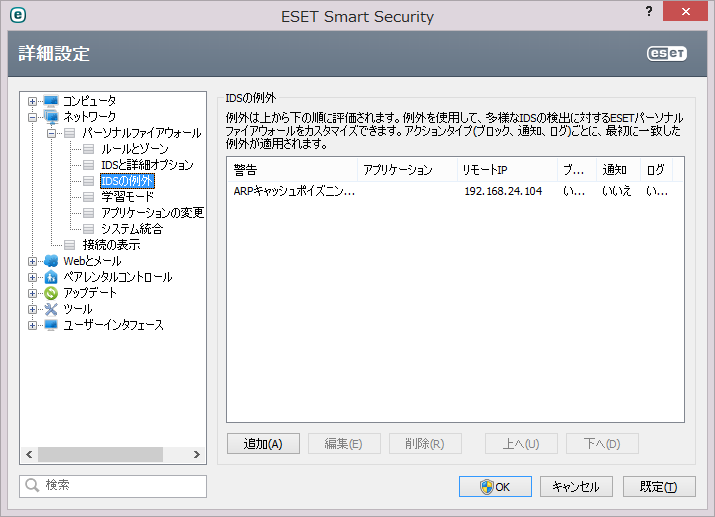Expand the ツール tree node
The width and height of the screenshot is (715, 517).
tap(32, 309)
